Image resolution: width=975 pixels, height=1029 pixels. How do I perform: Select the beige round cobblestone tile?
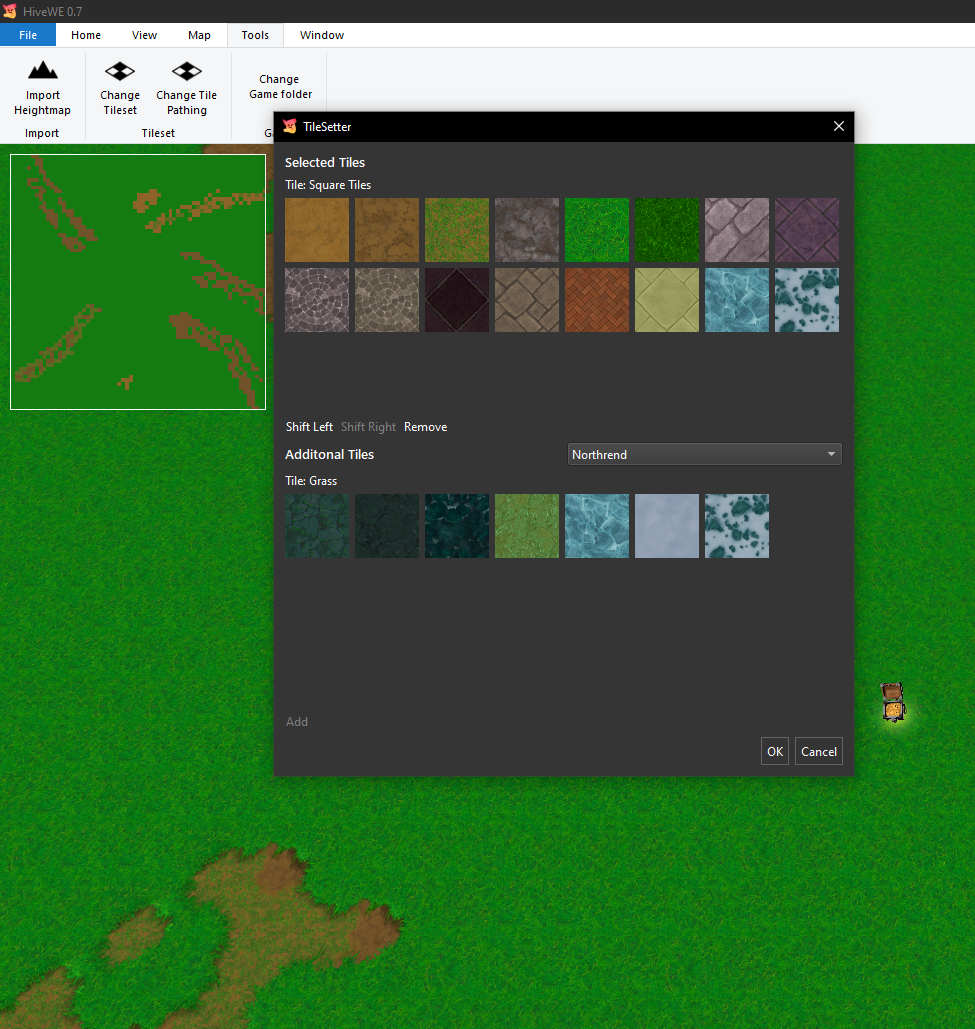[387, 300]
